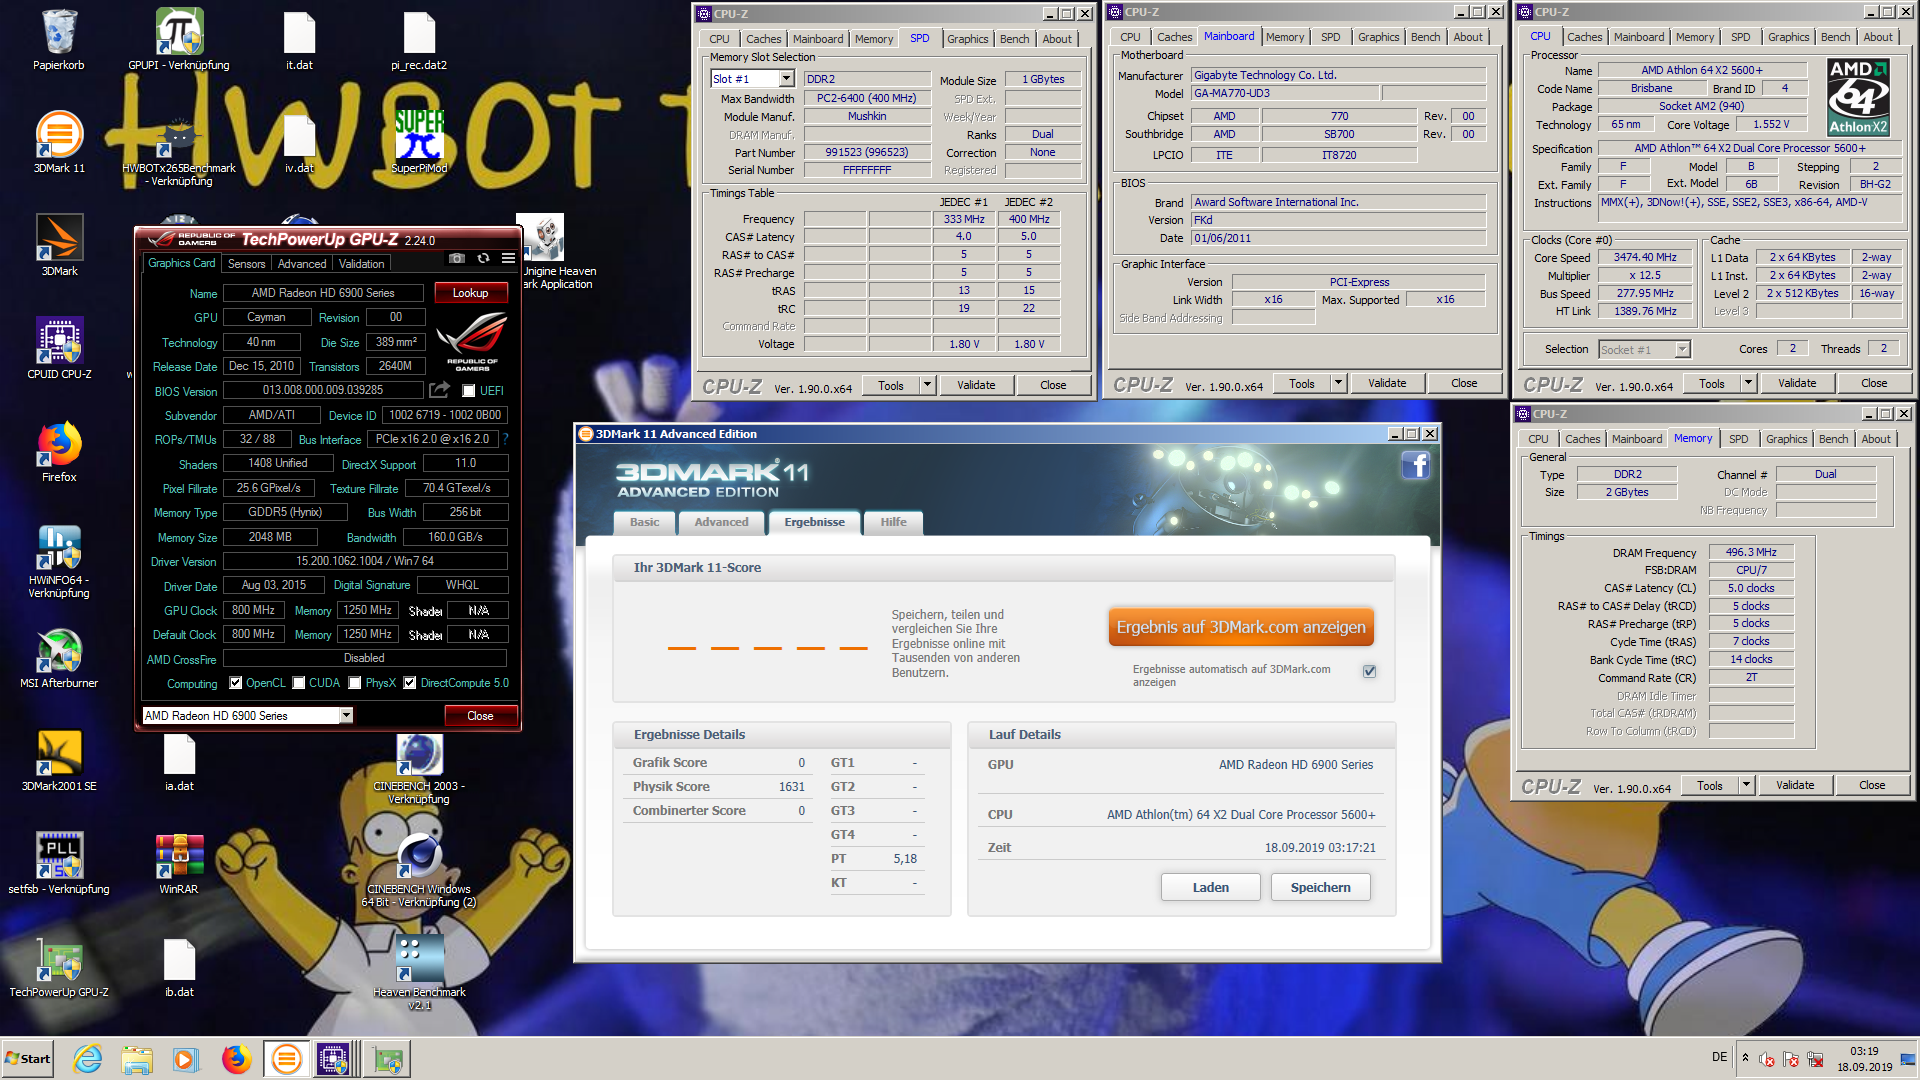The image size is (1920, 1080).
Task: Select Caches tab in SPD CPU-Z window
Action: tap(763, 39)
